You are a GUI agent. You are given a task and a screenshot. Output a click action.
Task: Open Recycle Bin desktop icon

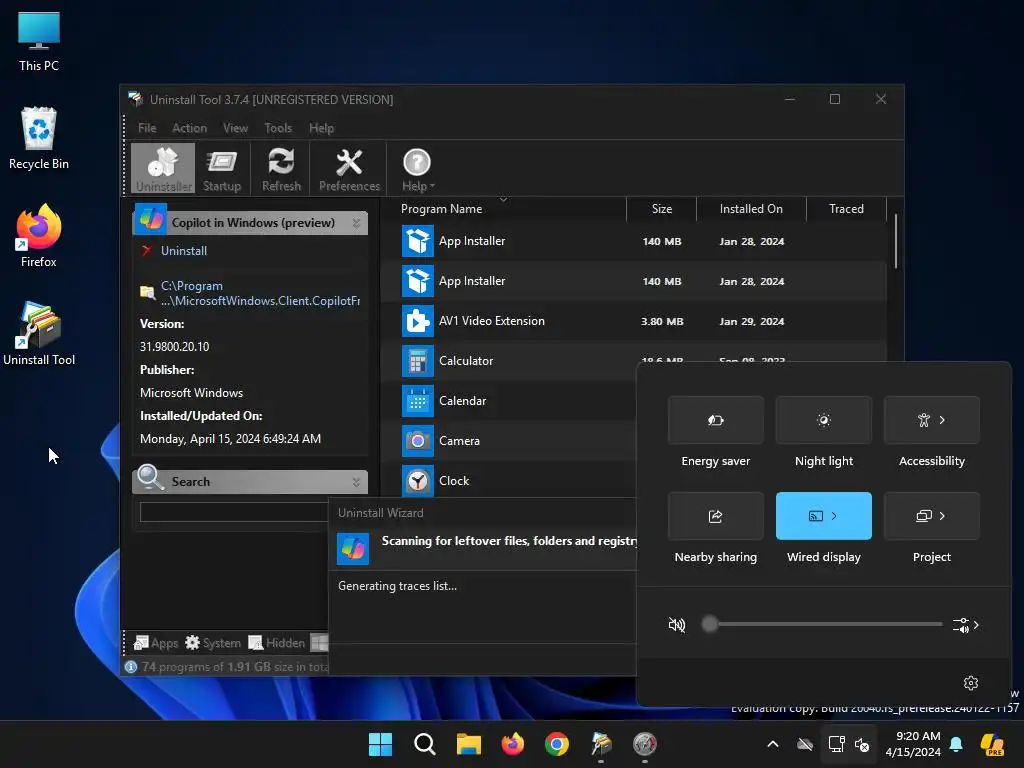(x=39, y=138)
